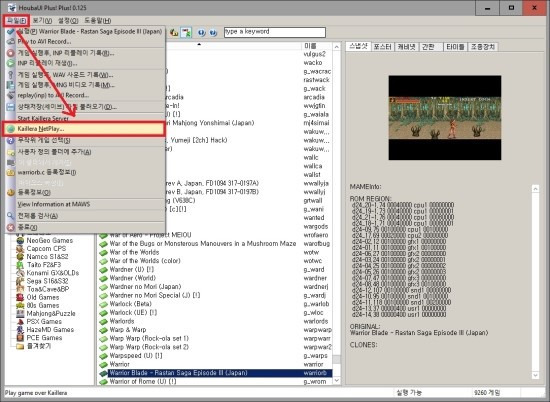The image size is (550, 402).
Task: Click MAMEInfo panel scrollbar up arrow
Action: pos(535,189)
